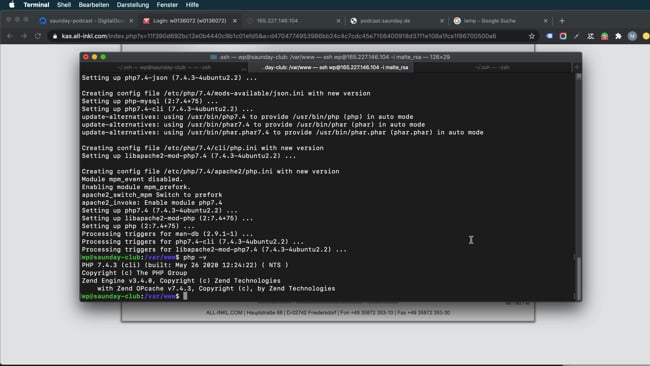Switch to the Login w0136072 browser tab

click(x=189, y=21)
